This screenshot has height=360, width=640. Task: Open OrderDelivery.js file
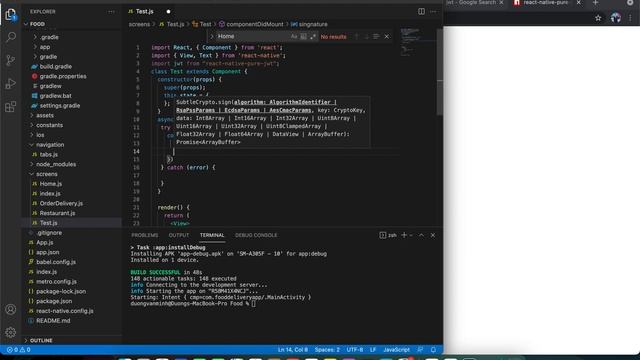[61, 204]
